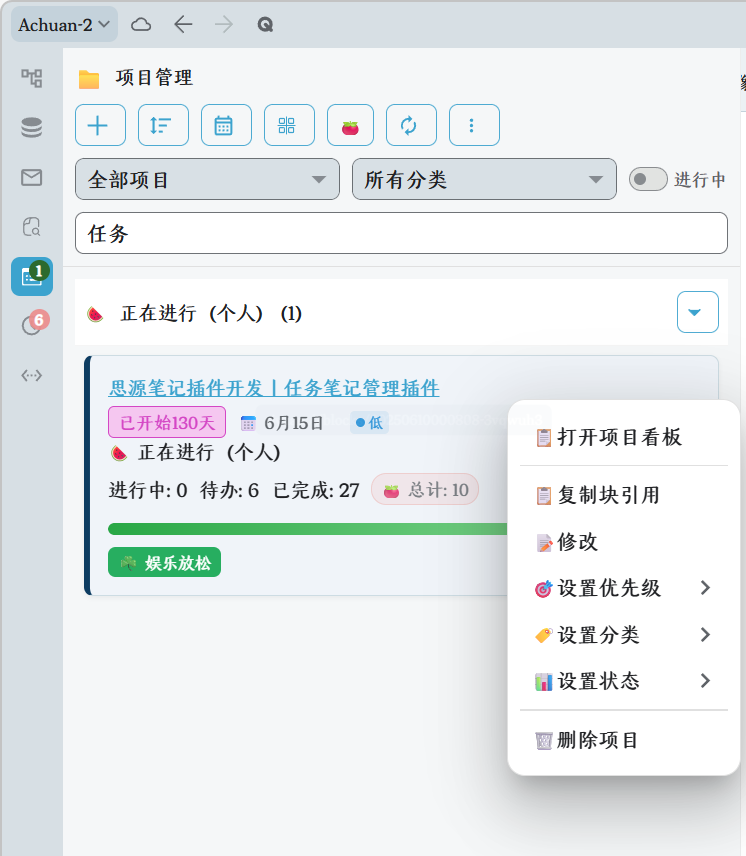Expand the 设置优先级 submenu

coord(622,588)
